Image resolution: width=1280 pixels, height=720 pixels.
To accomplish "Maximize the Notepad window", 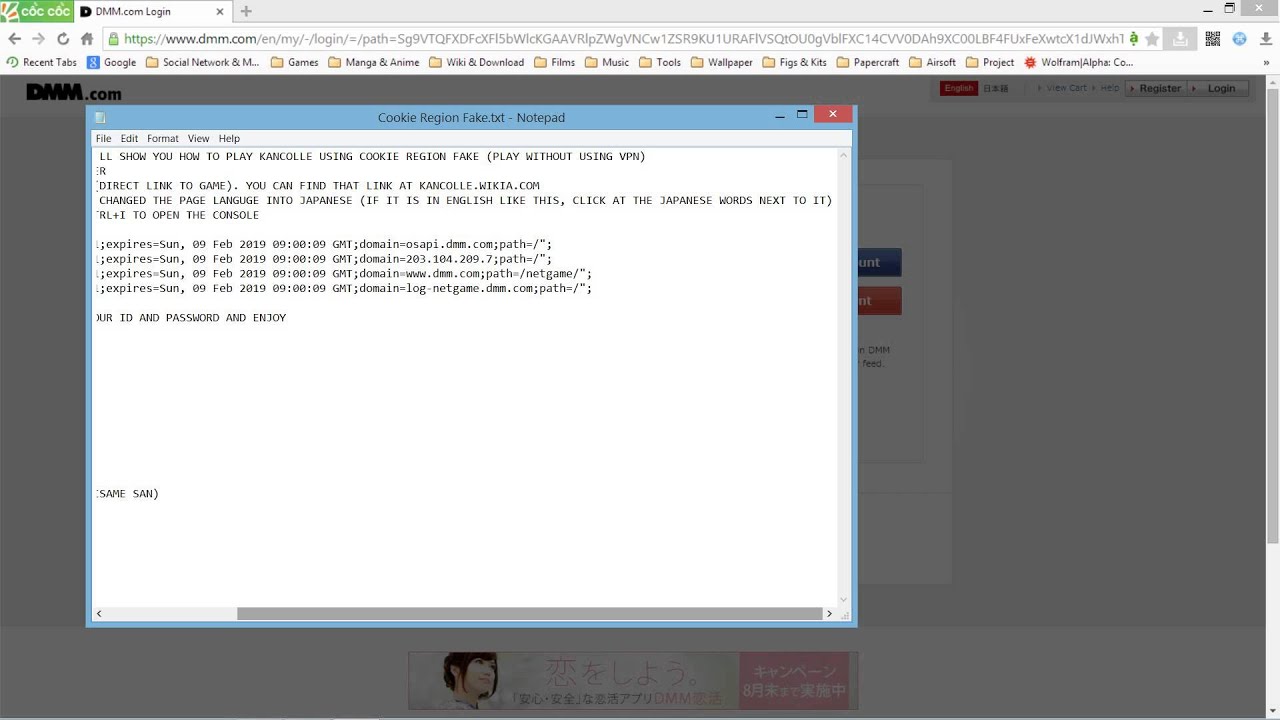I will click(802, 116).
